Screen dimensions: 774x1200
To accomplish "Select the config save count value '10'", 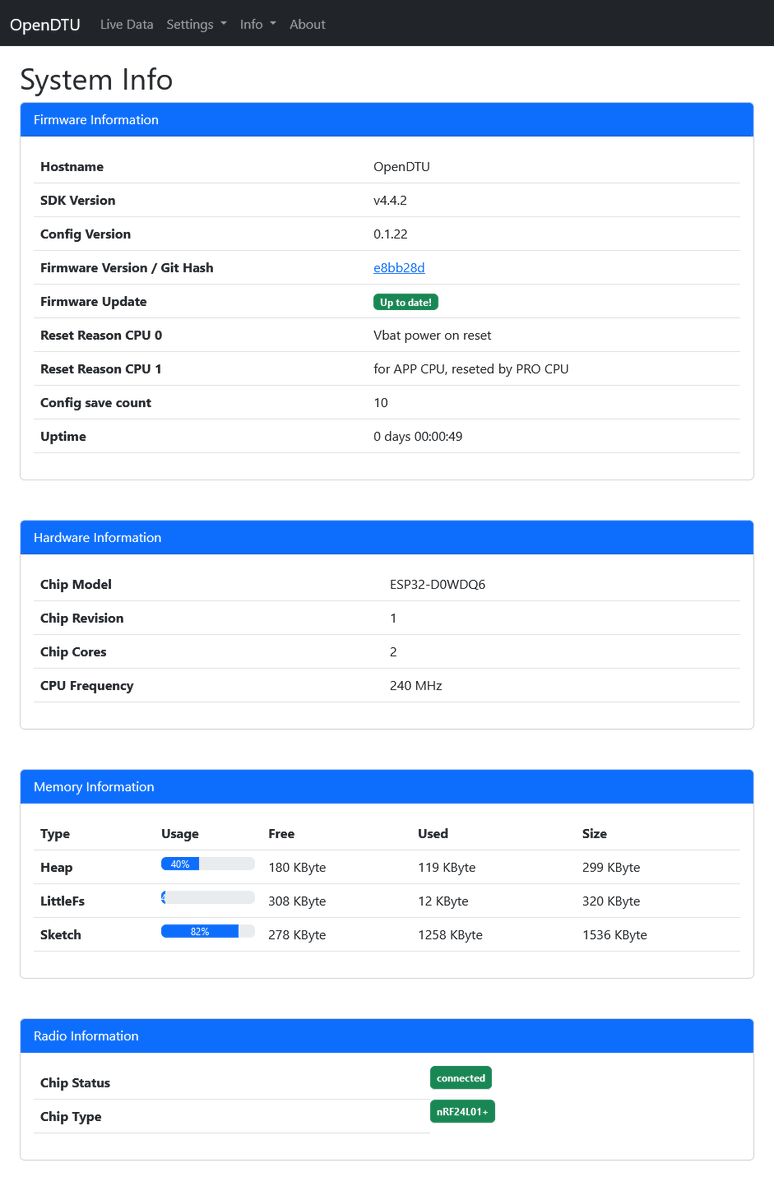I will tap(380, 403).
